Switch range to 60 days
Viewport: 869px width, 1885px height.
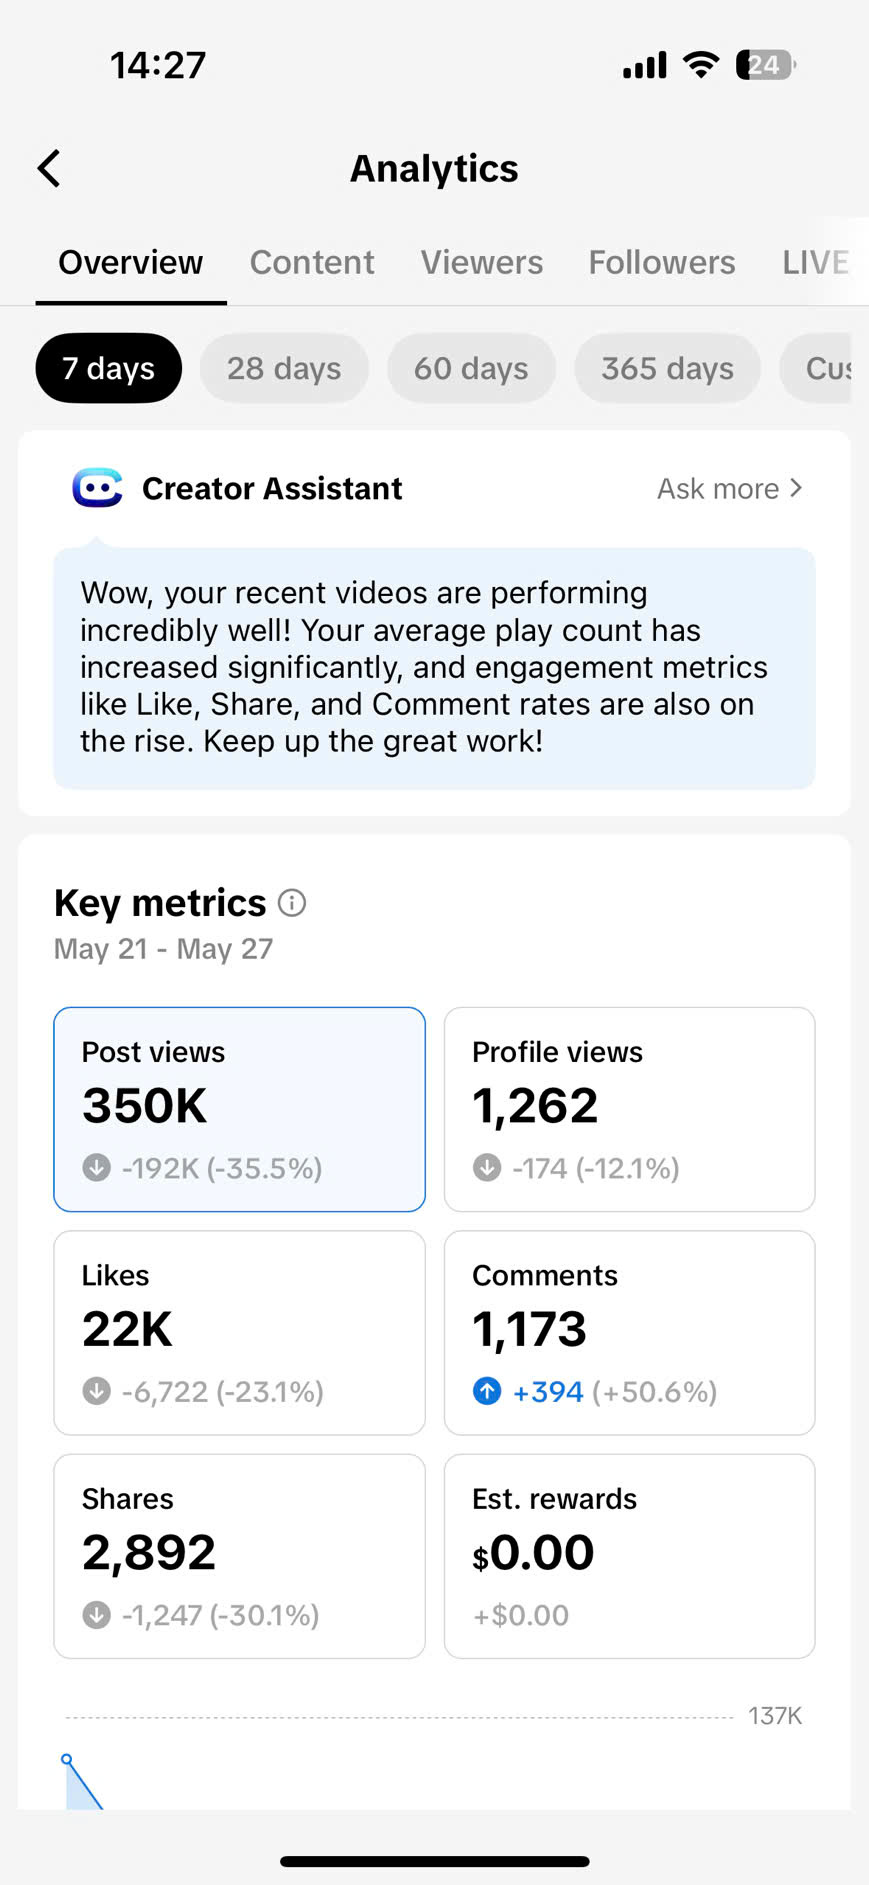pyautogui.click(x=471, y=368)
